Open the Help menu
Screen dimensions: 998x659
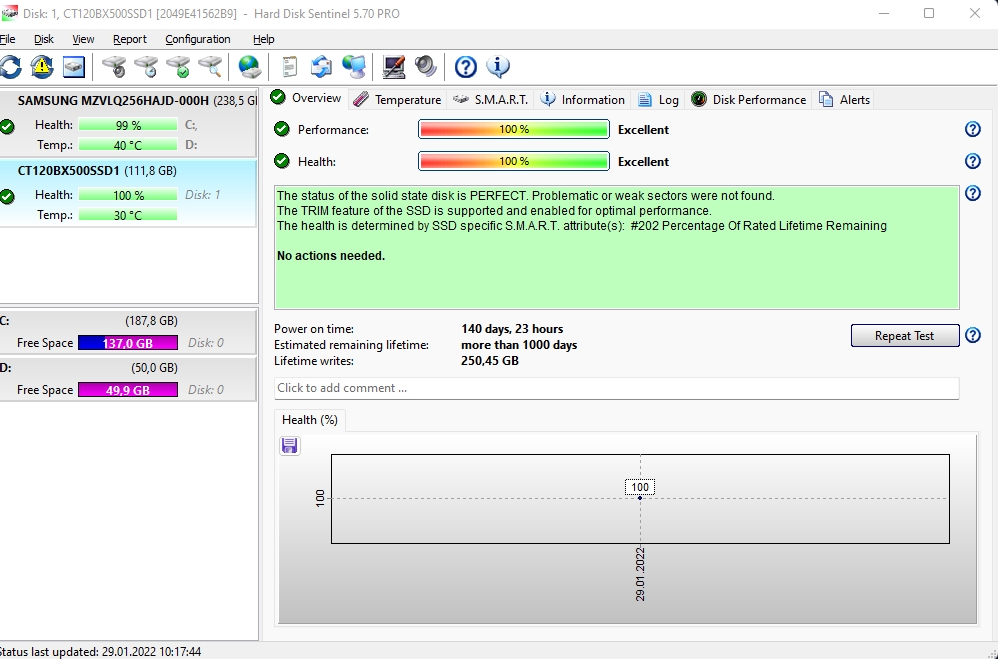pos(264,39)
